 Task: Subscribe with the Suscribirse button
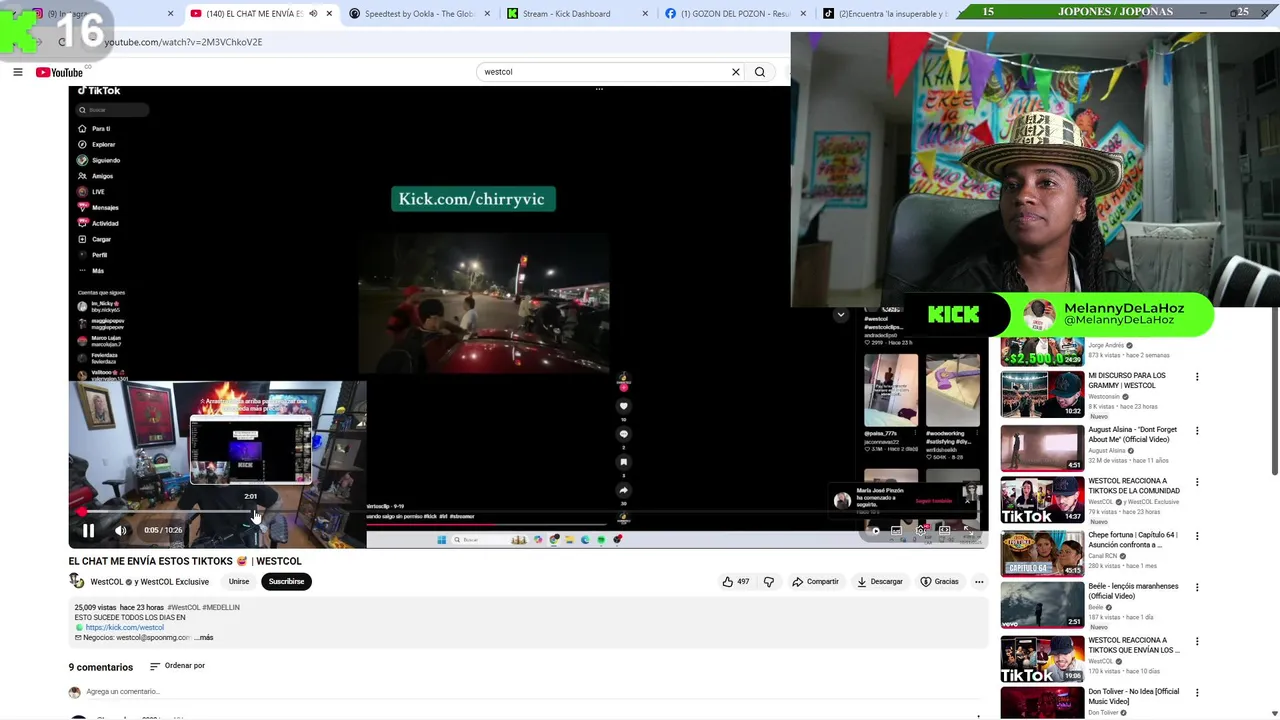point(286,581)
